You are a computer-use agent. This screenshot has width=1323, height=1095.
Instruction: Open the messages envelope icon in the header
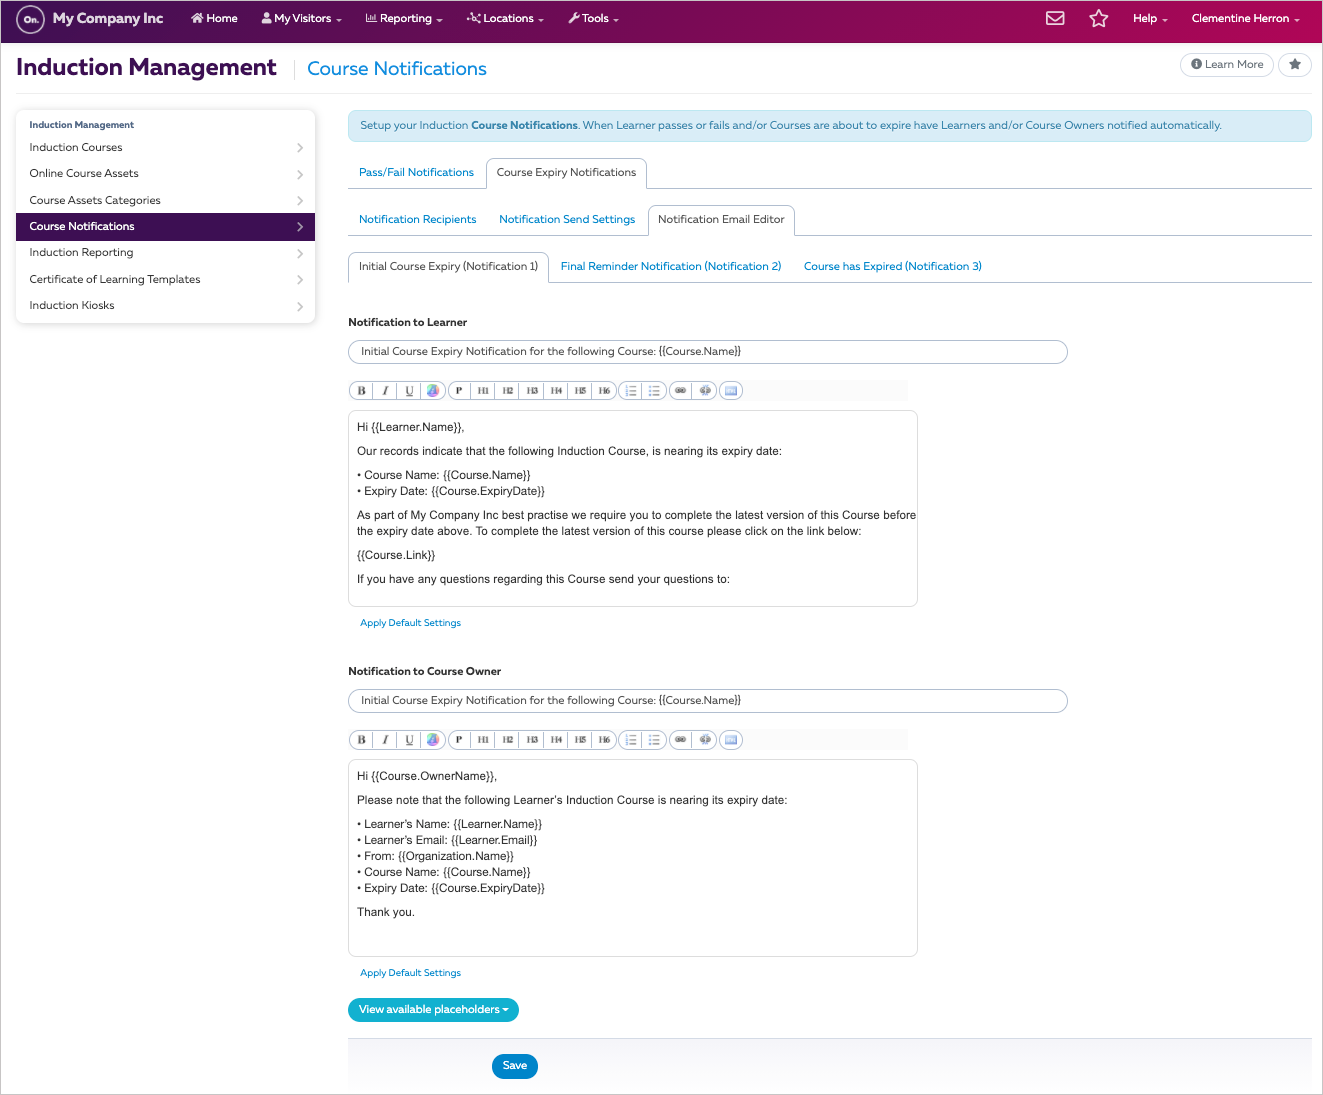click(1055, 18)
